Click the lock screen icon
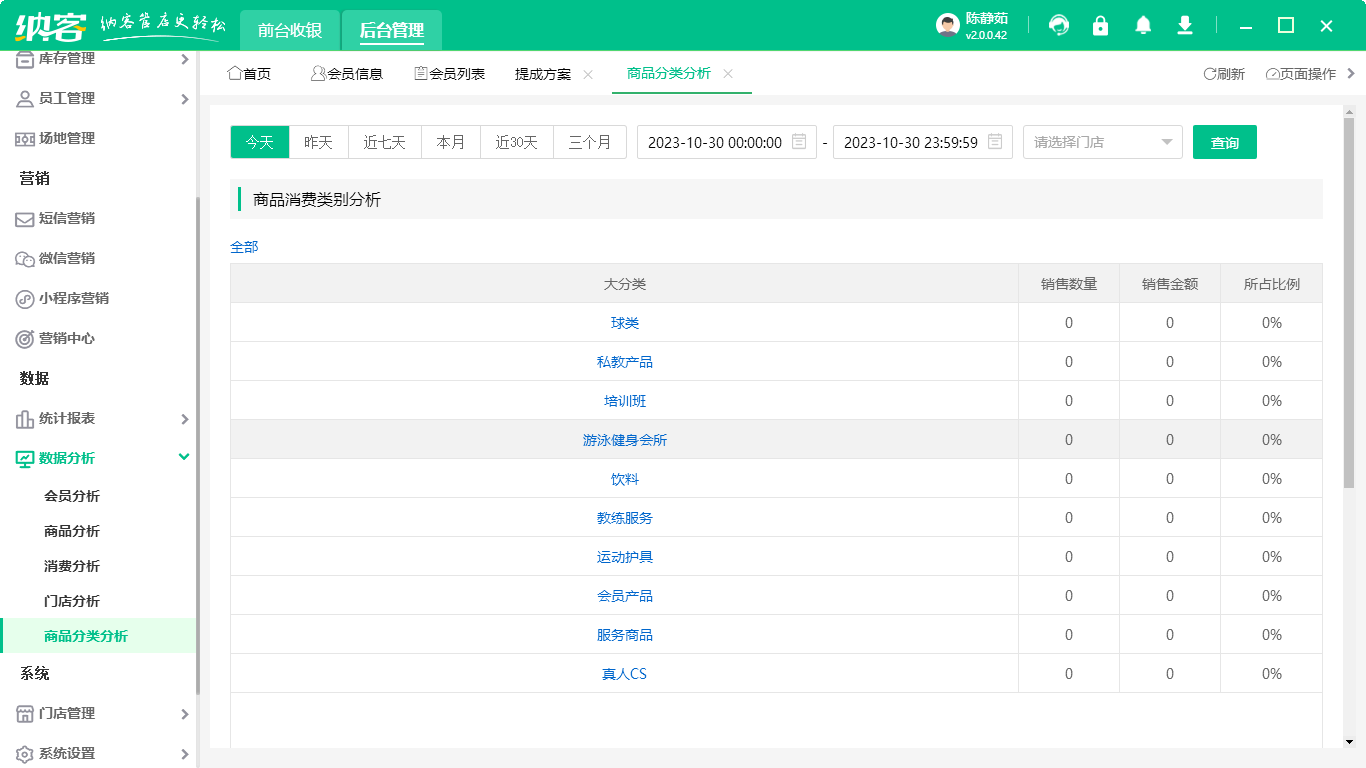Viewport: 1366px width, 768px height. (x=1100, y=26)
